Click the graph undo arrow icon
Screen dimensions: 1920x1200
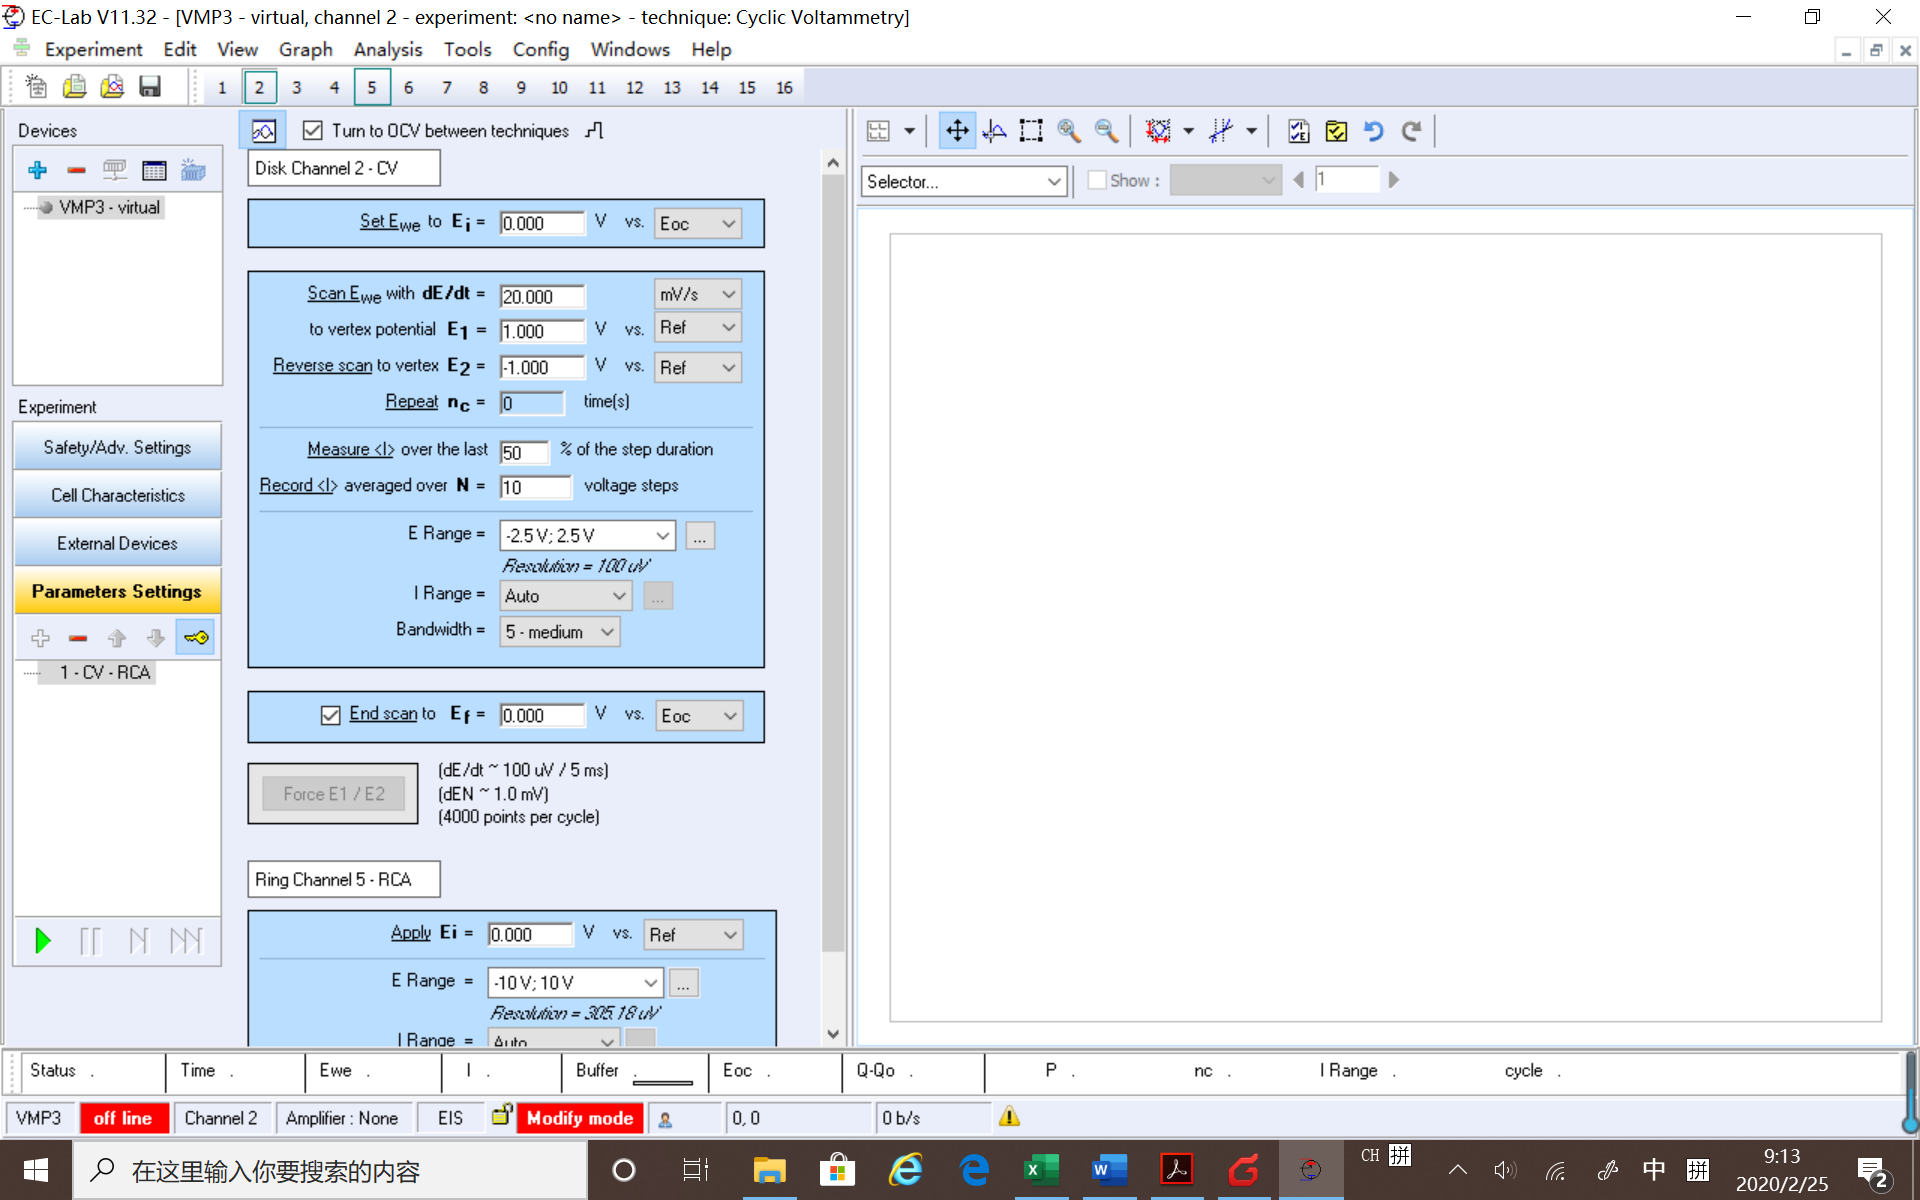tap(1373, 131)
